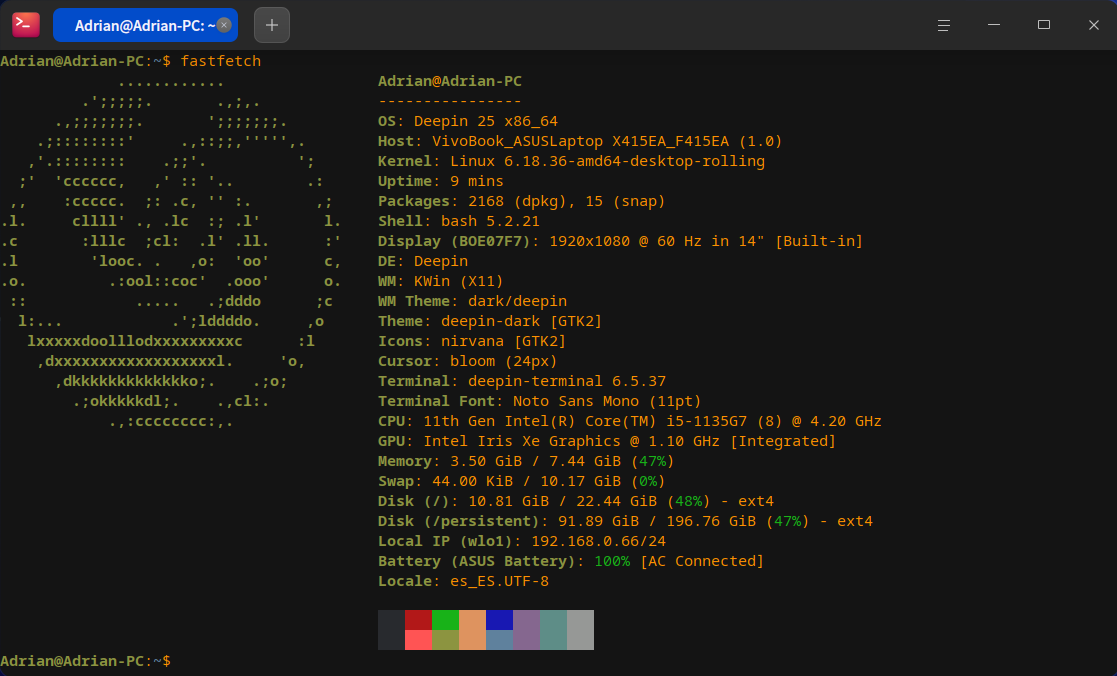Click the typed 'fastfetch' command
1117x676 pixels.
tap(221, 61)
